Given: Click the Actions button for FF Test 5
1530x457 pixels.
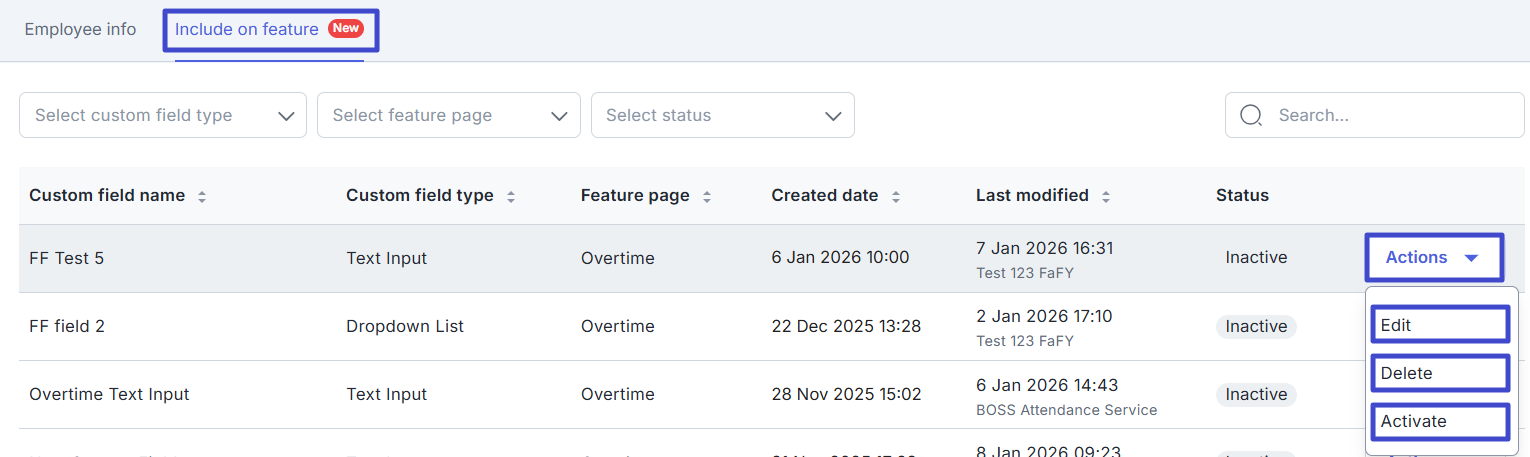Looking at the screenshot, I should 1432,258.
